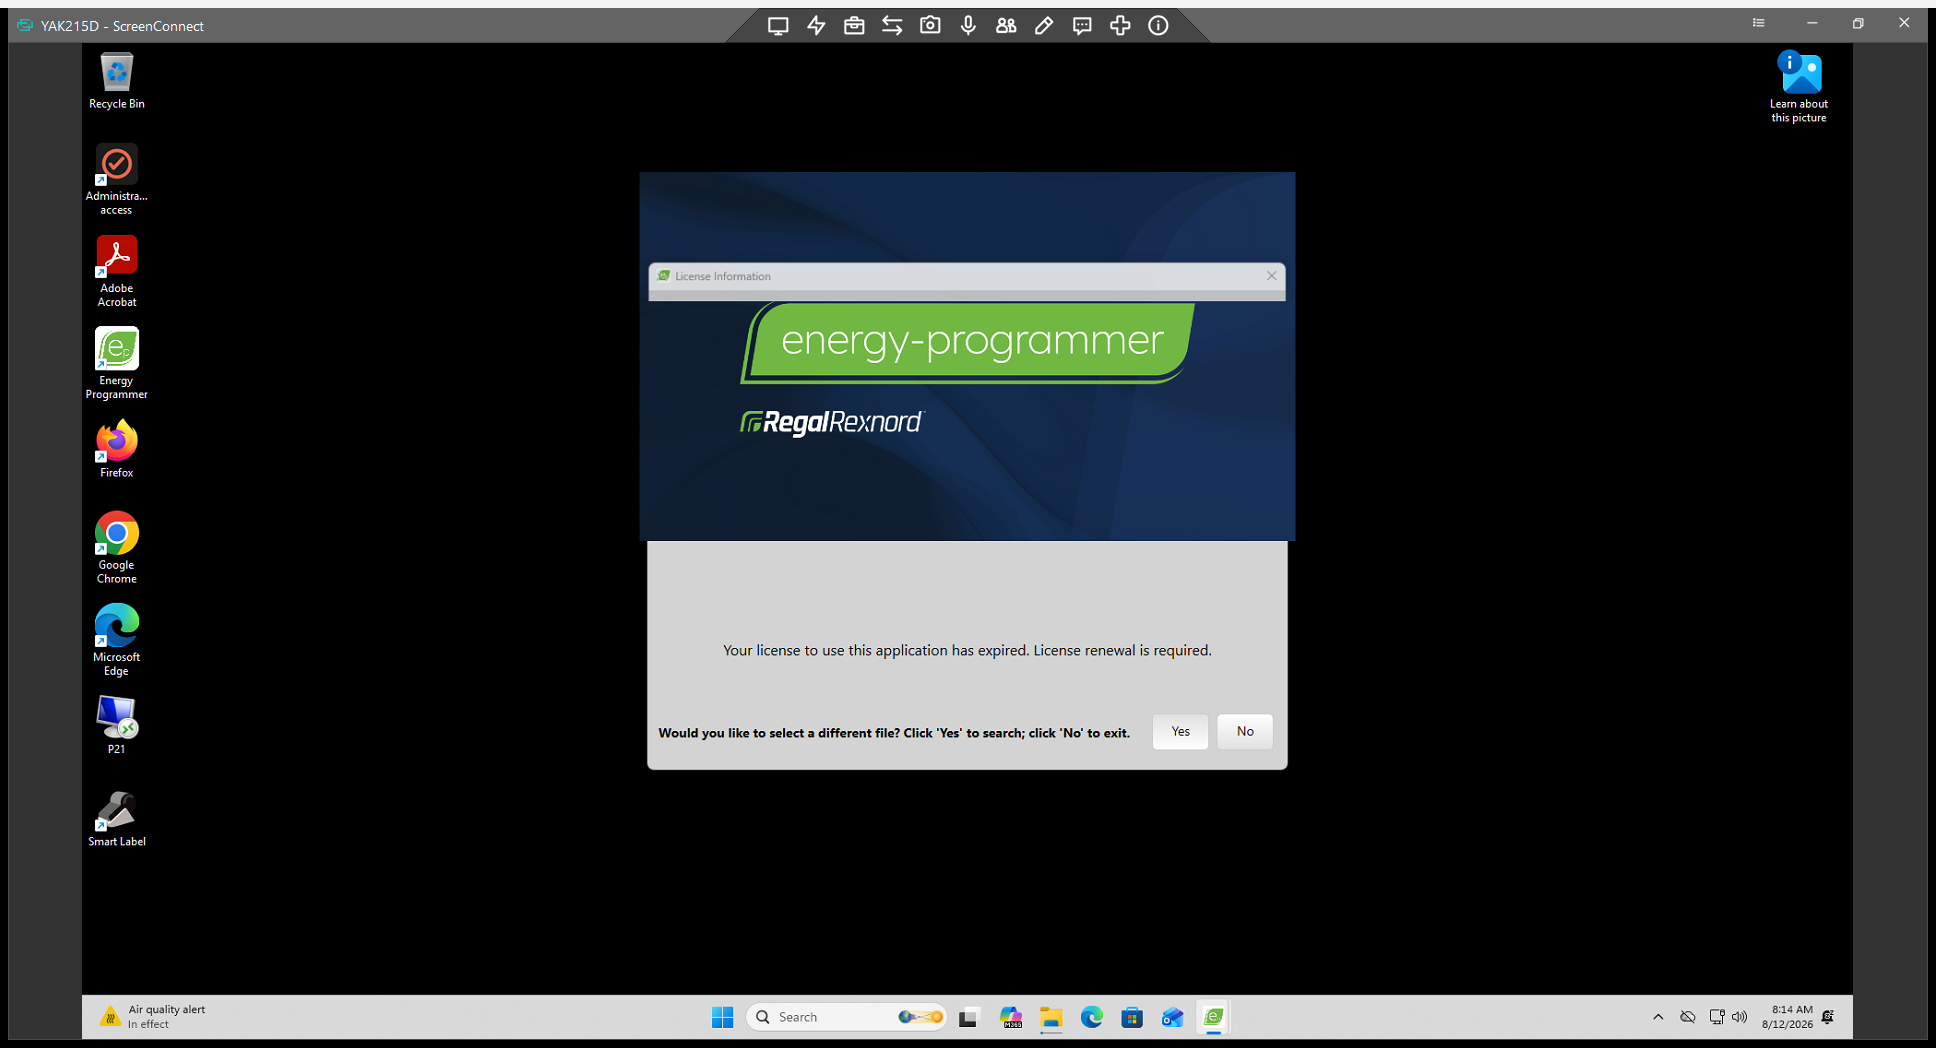Open Outlook from taskbar

[1172, 1017]
